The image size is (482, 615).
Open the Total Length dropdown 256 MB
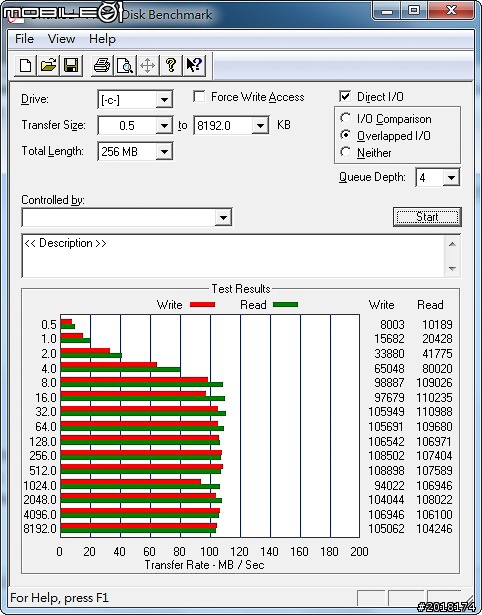[164, 152]
